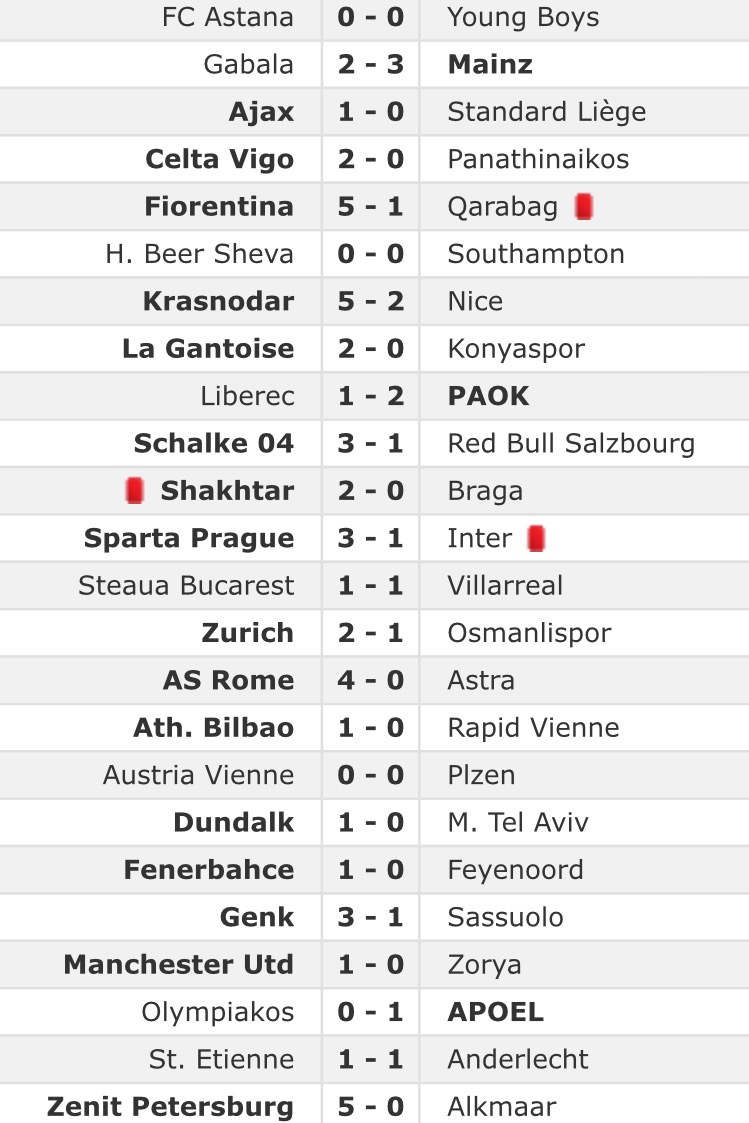Click on Ath. Bilbao
The height and width of the screenshot is (1123, 749).
tap(214, 728)
